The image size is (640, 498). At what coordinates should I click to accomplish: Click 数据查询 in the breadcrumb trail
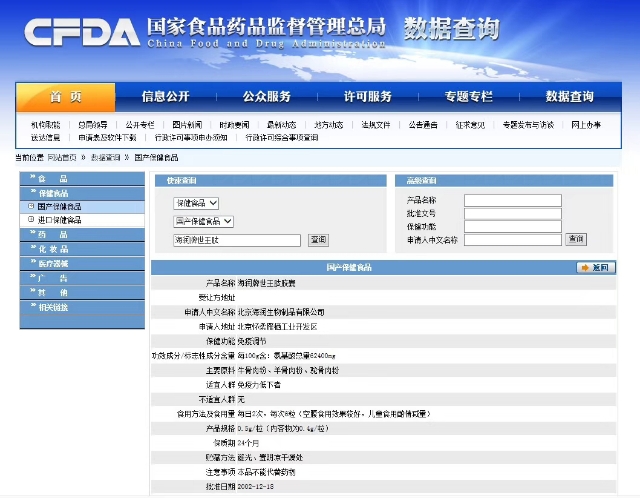tap(105, 158)
